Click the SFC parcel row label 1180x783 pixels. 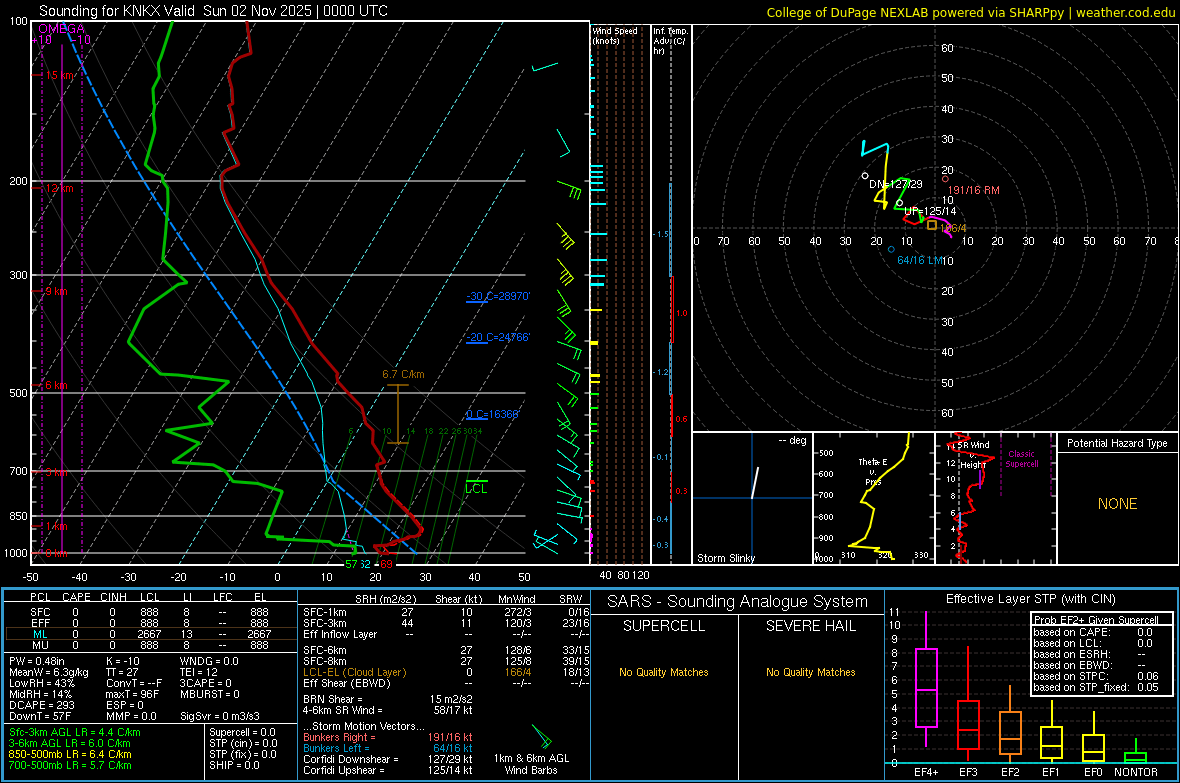tap(40, 612)
